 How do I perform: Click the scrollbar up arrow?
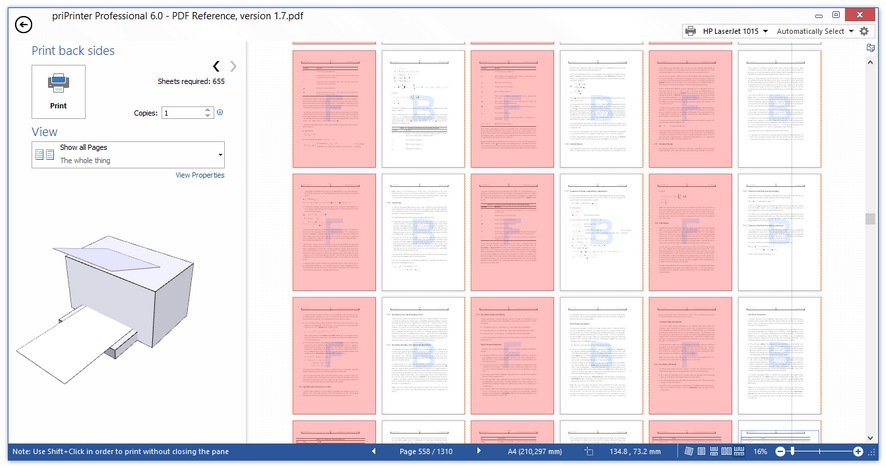(x=870, y=62)
